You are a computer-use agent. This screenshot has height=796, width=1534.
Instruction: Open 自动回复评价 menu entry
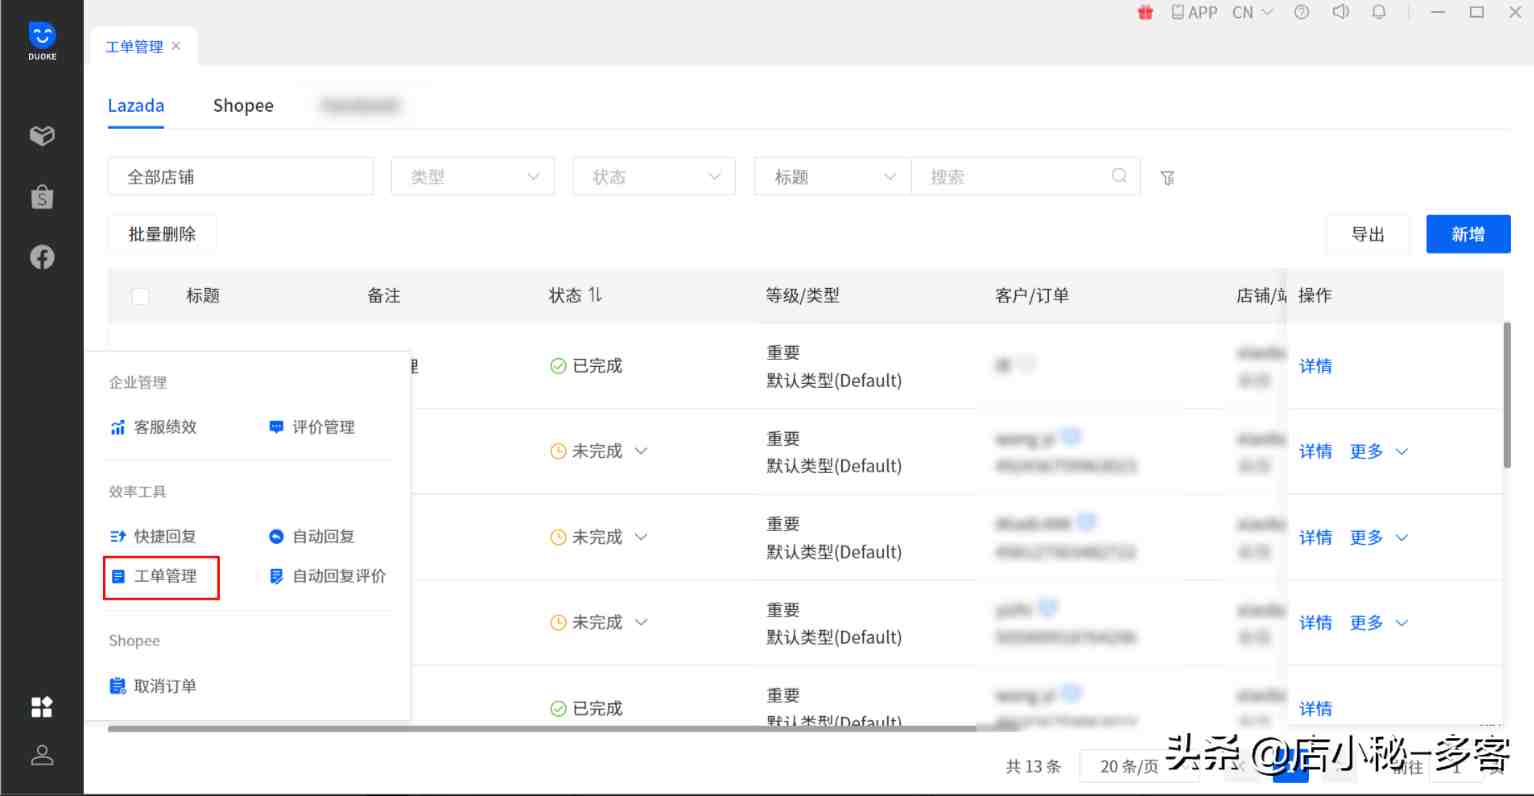328,576
